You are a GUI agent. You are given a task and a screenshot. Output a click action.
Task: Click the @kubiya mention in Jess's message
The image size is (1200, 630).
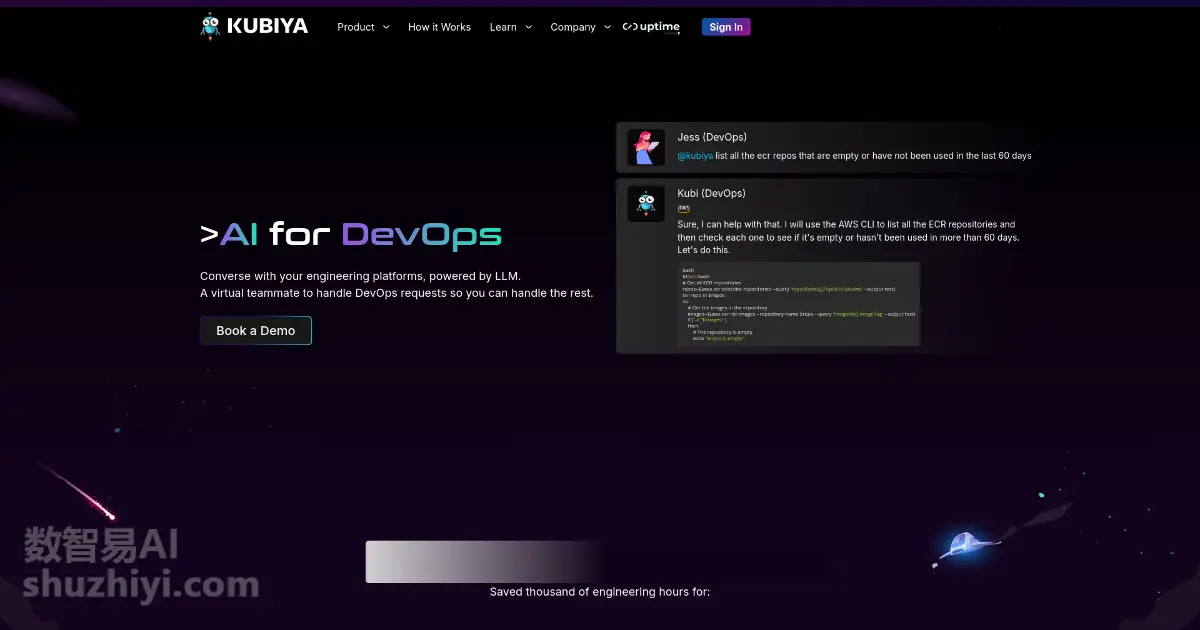pyautogui.click(x=695, y=156)
